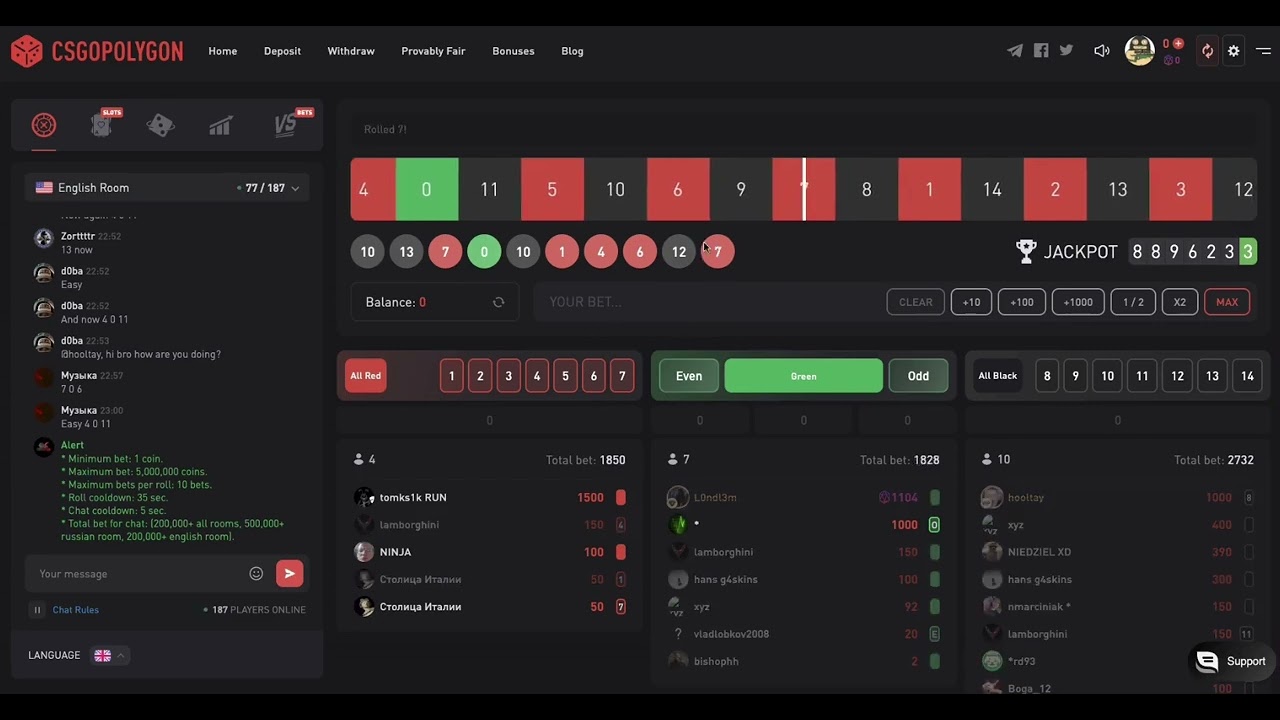The image size is (1280, 720).
Task: Add 100 to the bet
Action: (x=1022, y=302)
